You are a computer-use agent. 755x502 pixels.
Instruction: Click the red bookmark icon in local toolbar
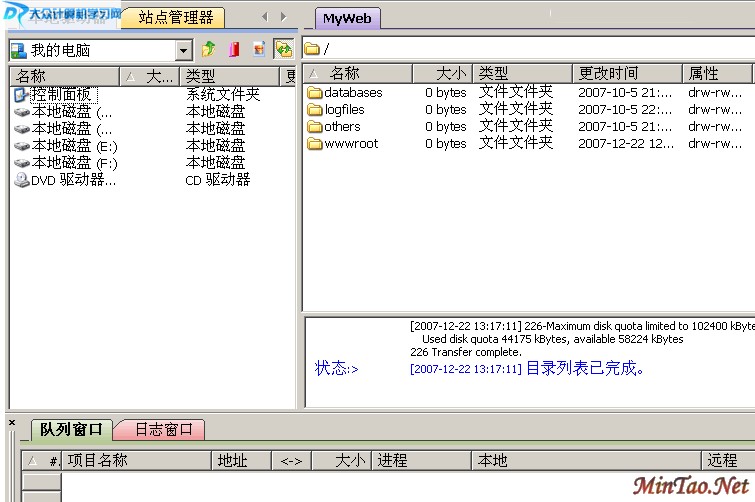point(234,49)
